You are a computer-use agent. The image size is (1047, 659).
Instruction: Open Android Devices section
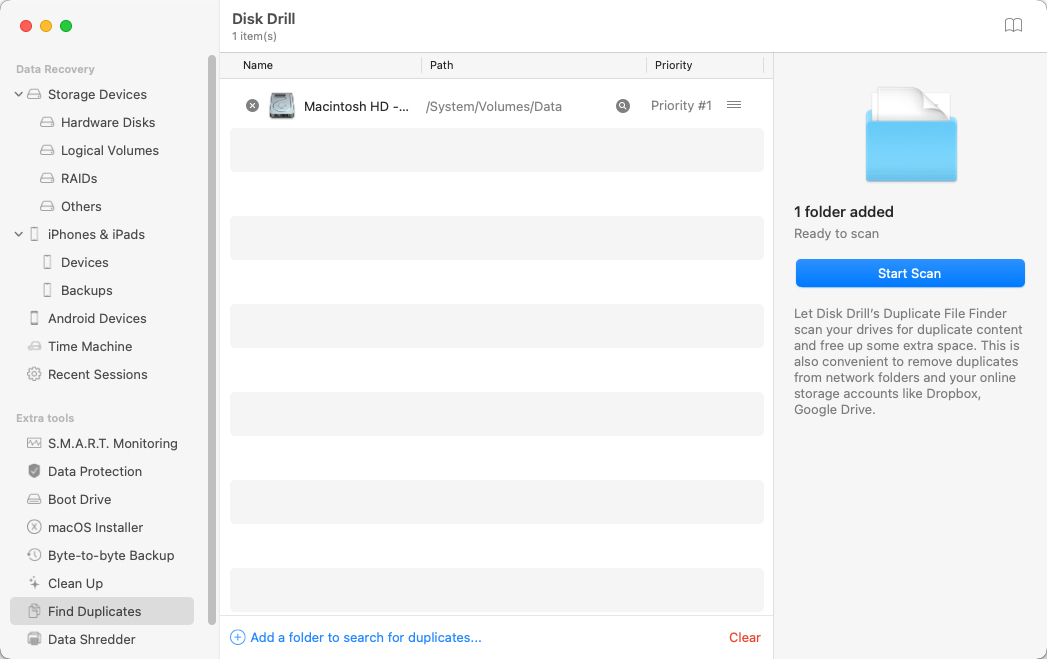(x=97, y=318)
